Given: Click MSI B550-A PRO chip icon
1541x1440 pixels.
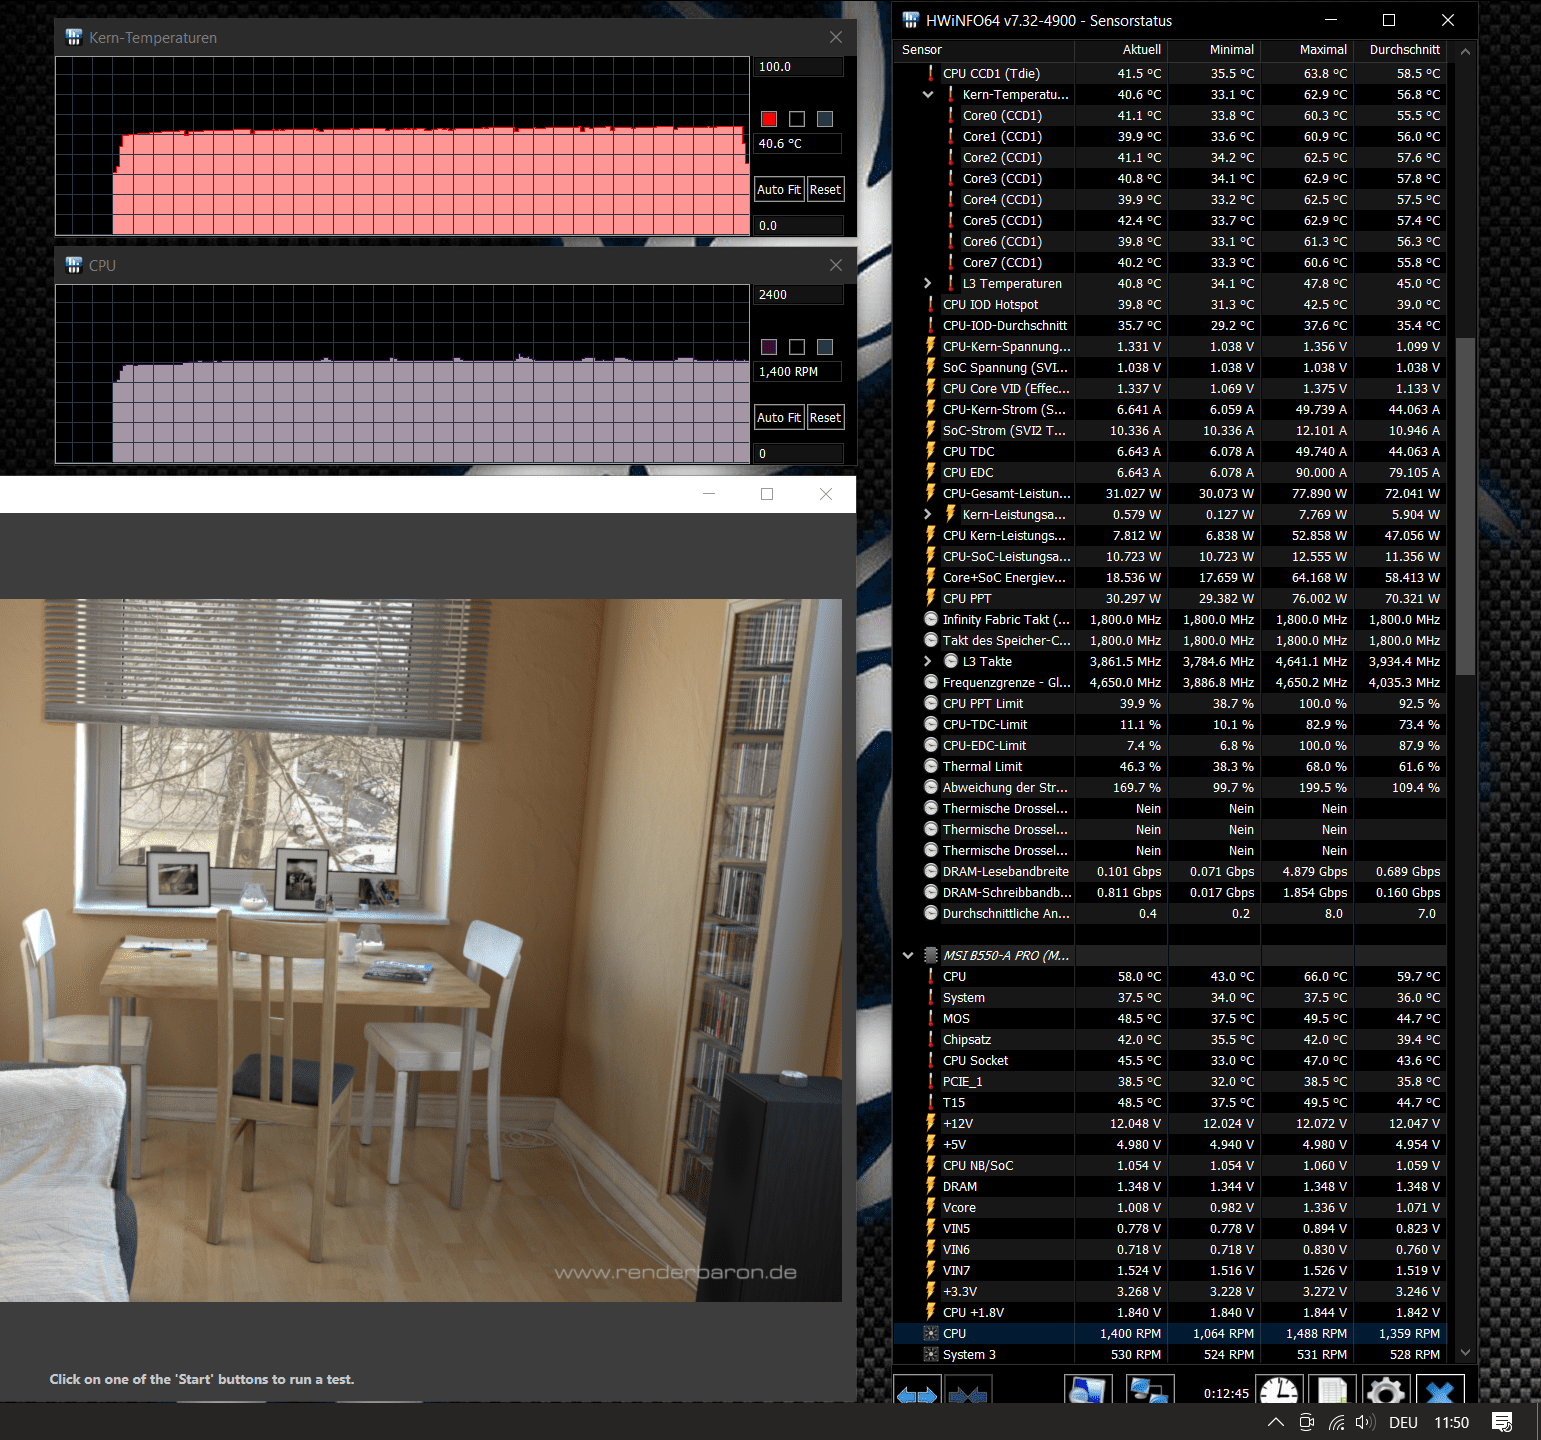Looking at the screenshot, I should pyautogui.click(x=931, y=955).
